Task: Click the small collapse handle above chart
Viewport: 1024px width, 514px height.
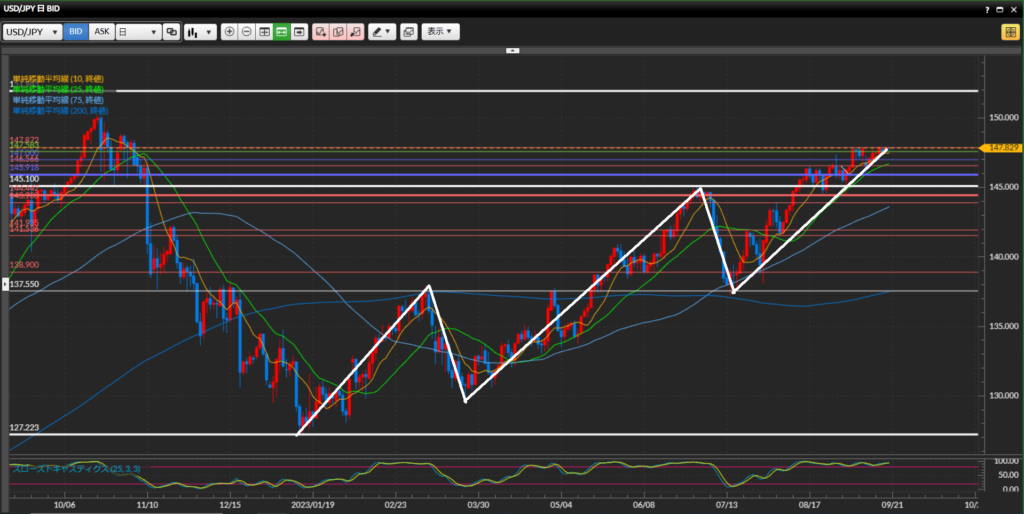Action: pyautogui.click(x=512, y=50)
